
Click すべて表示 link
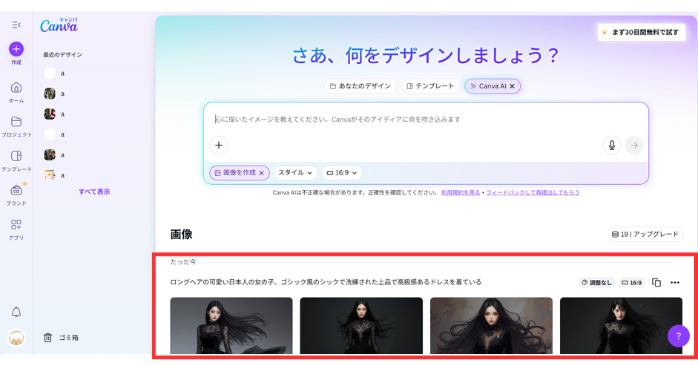(94, 192)
